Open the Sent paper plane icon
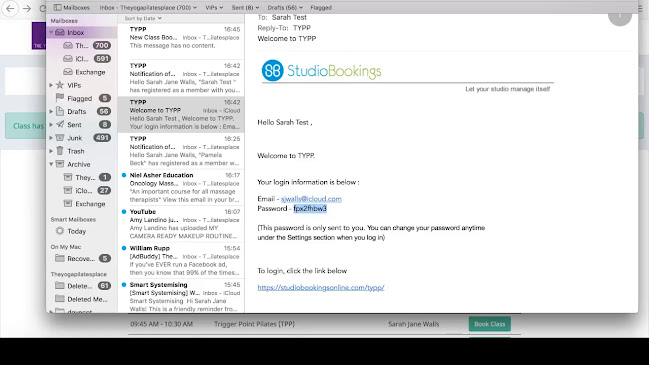This screenshot has height=365, width=649. [60, 125]
